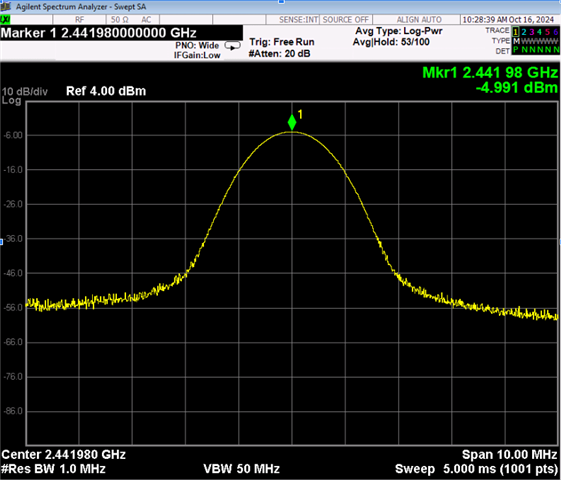The width and height of the screenshot is (561, 480).
Task: Select trace number 4 indicator
Action: [540, 32]
